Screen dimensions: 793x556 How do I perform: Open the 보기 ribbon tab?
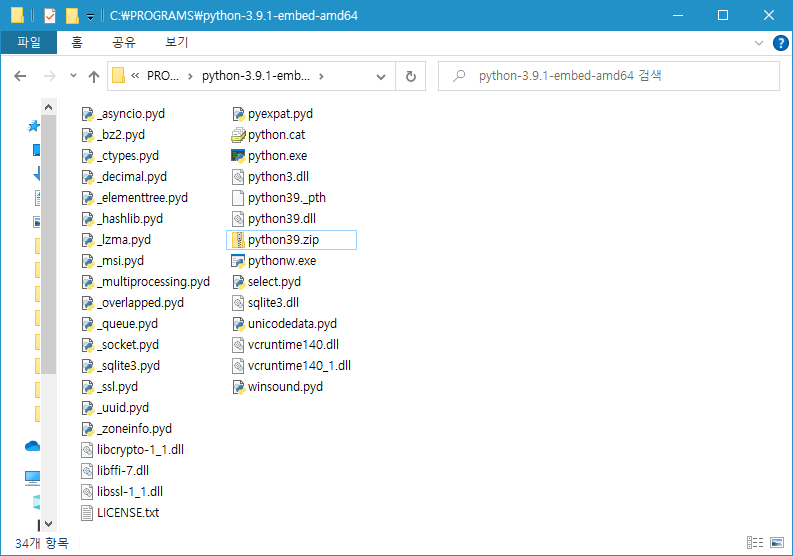(x=177, y=42)
